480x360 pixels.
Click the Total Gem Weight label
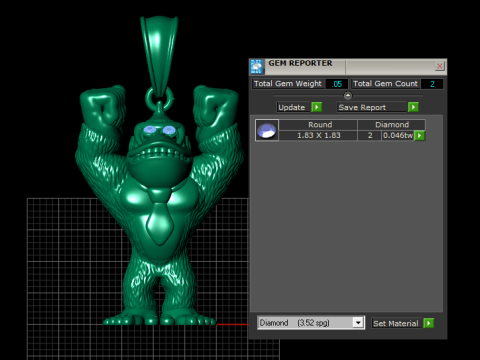288,84
